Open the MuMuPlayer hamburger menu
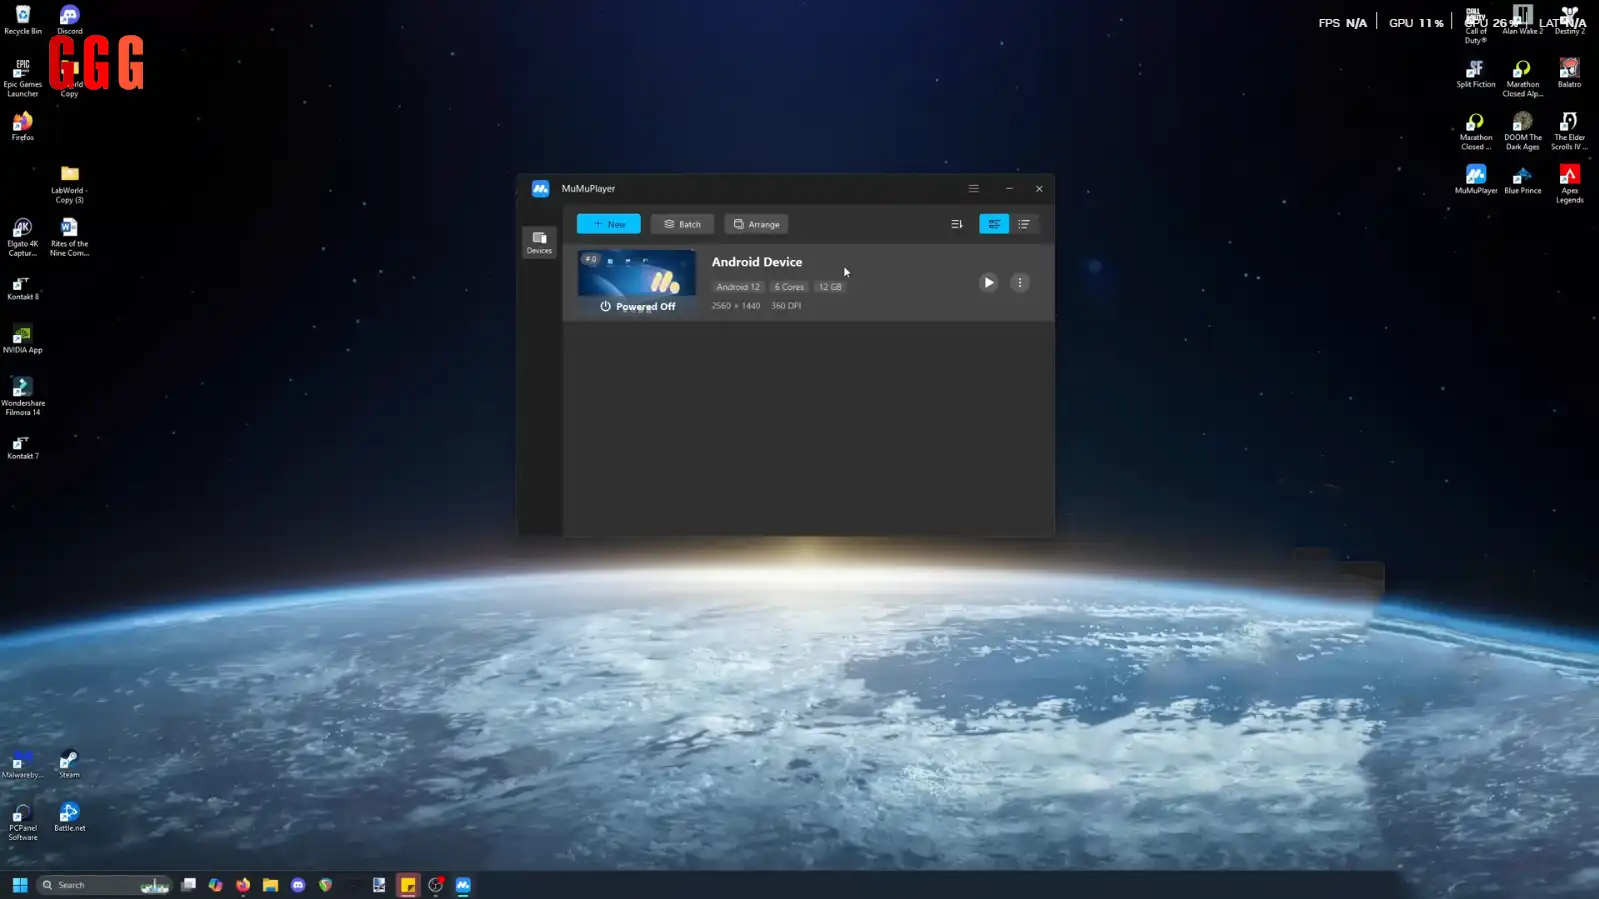This screenshot has width=1599, height=899. (x=973, y=188)
